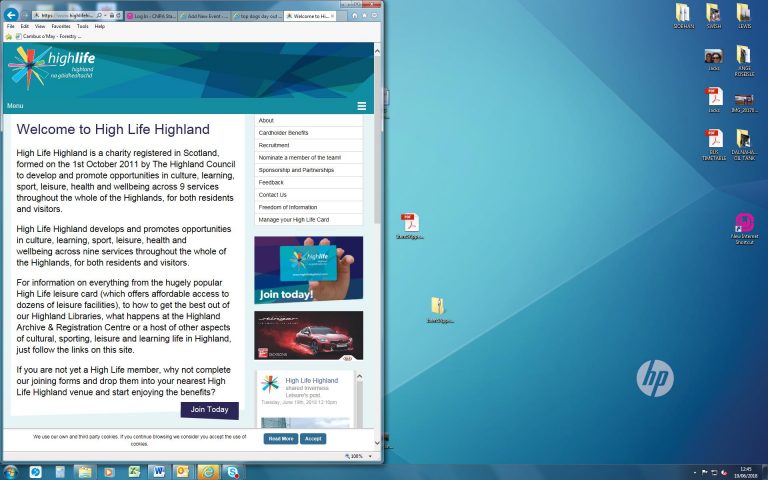Open the Windows Start button

click(11, 472)
